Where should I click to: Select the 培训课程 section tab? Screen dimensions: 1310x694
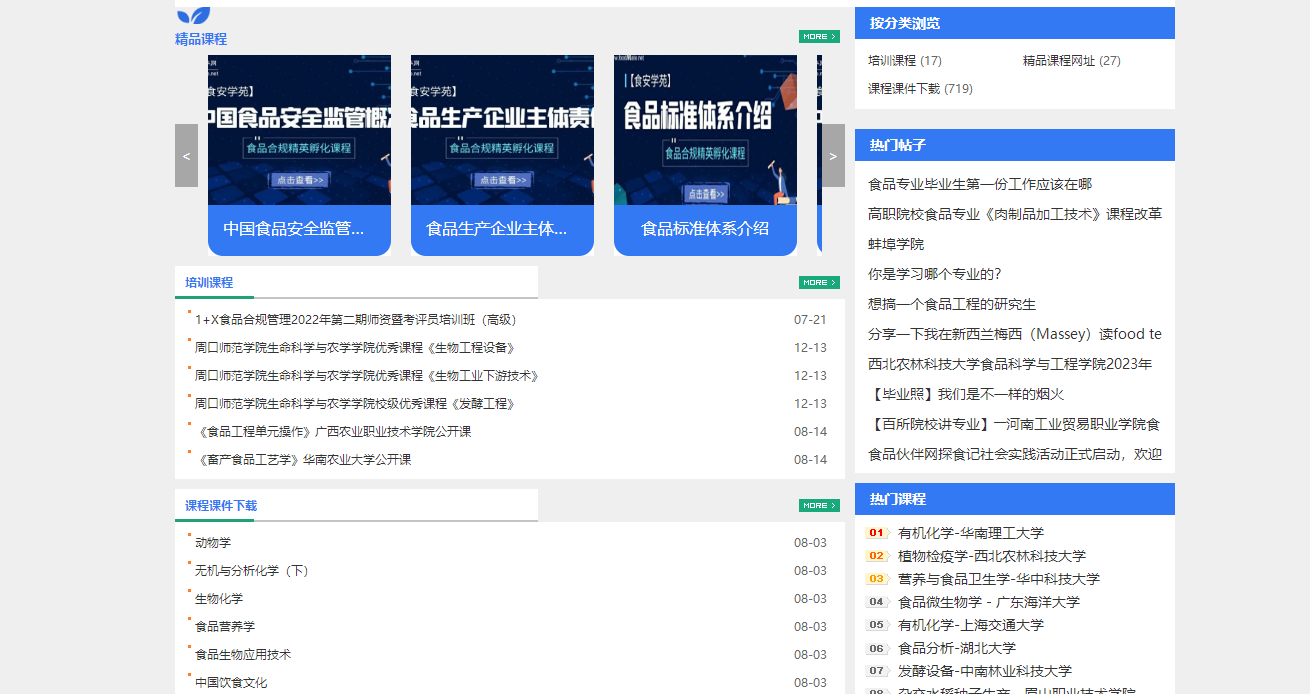coord(209,283)
